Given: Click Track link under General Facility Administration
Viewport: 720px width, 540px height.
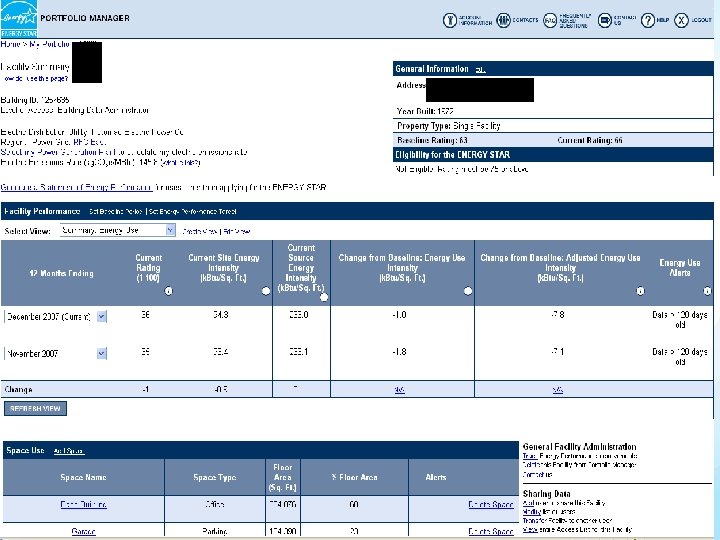Looking at the screenshot, I should [x=530, y=456].
